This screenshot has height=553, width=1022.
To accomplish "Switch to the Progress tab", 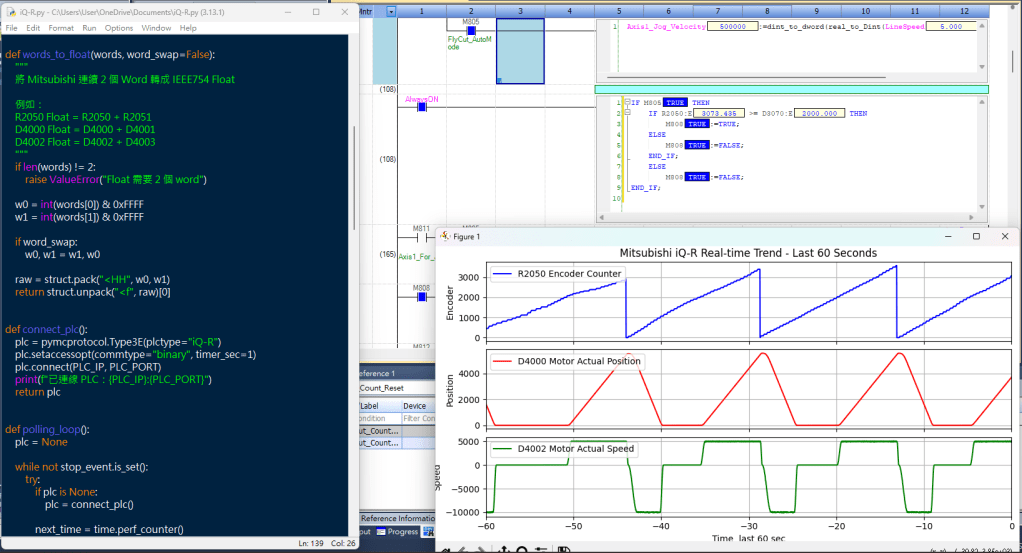I will point(398,531).
